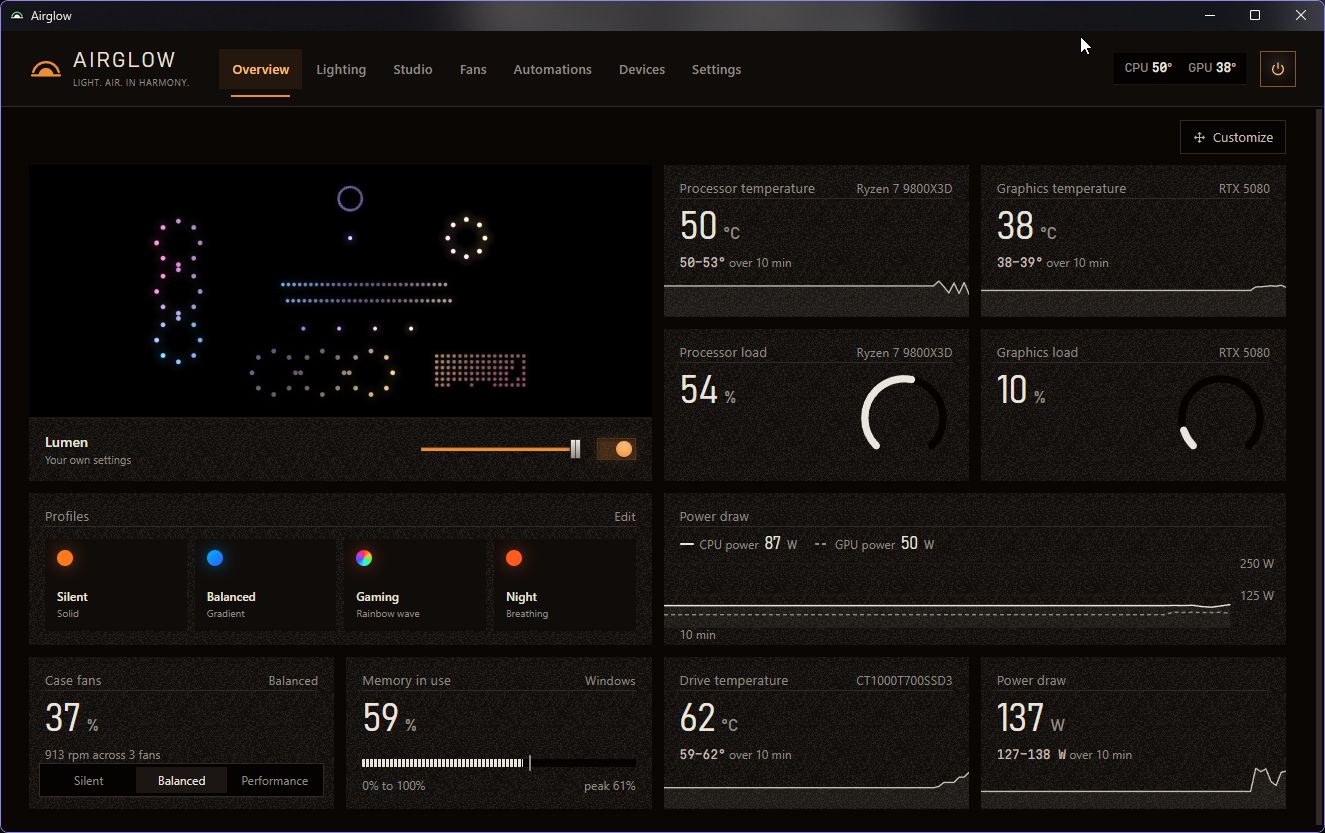Viewport: 1325px width, 833px height.
Task: Click the CT1000T700SSD3 drive label
Action: tap(904, 681)
